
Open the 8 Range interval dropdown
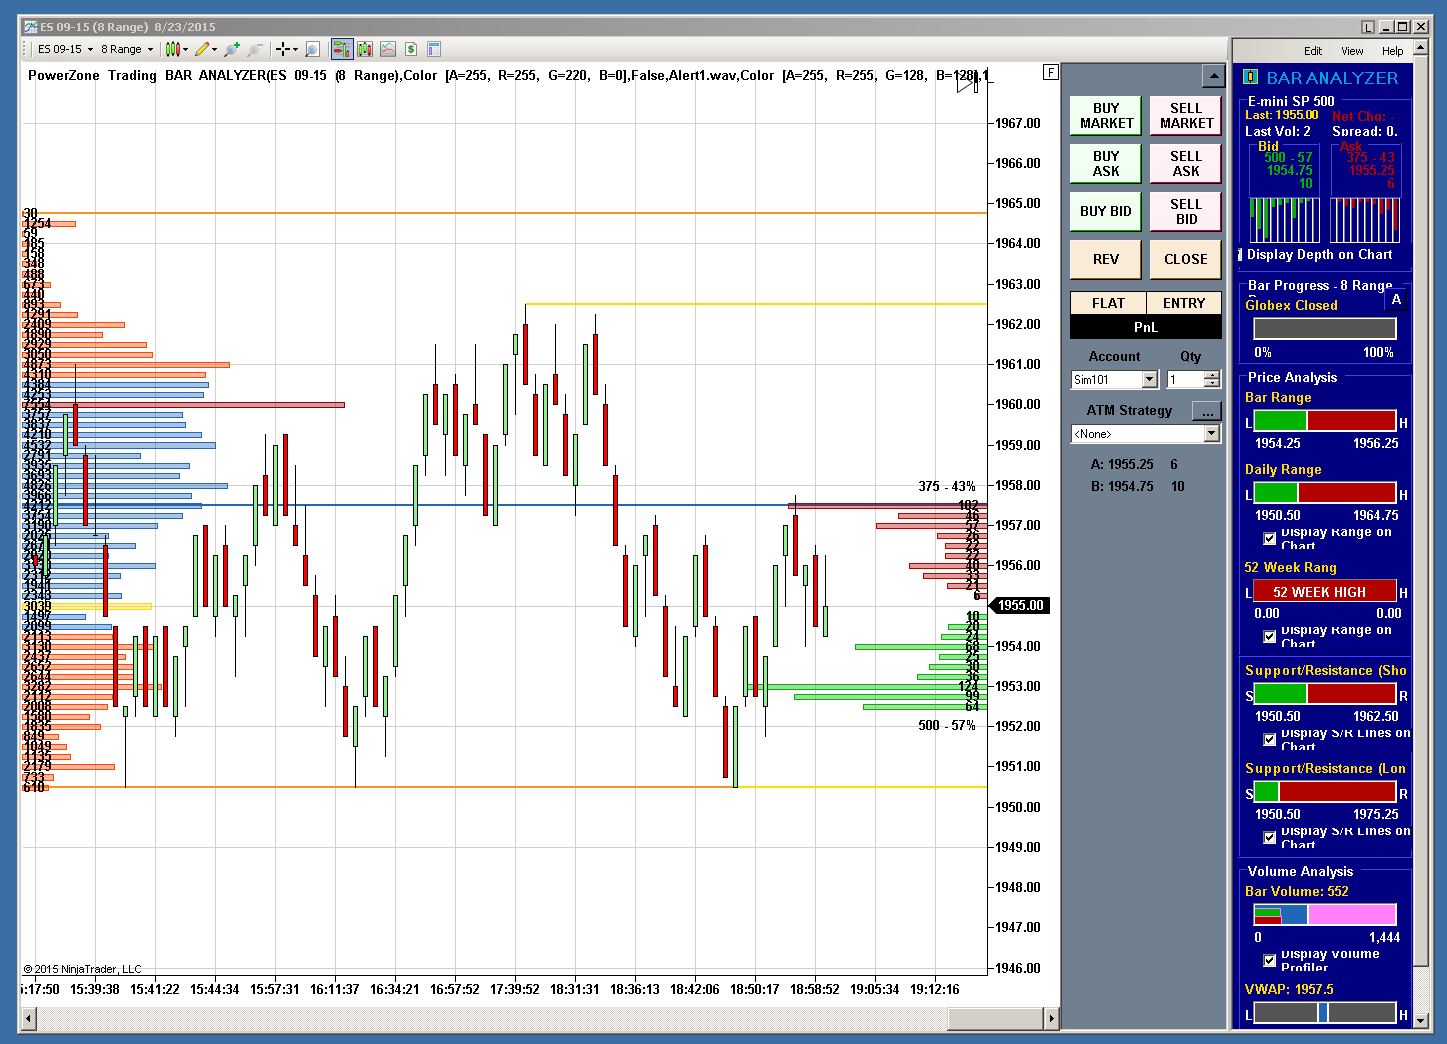(127, 49)
